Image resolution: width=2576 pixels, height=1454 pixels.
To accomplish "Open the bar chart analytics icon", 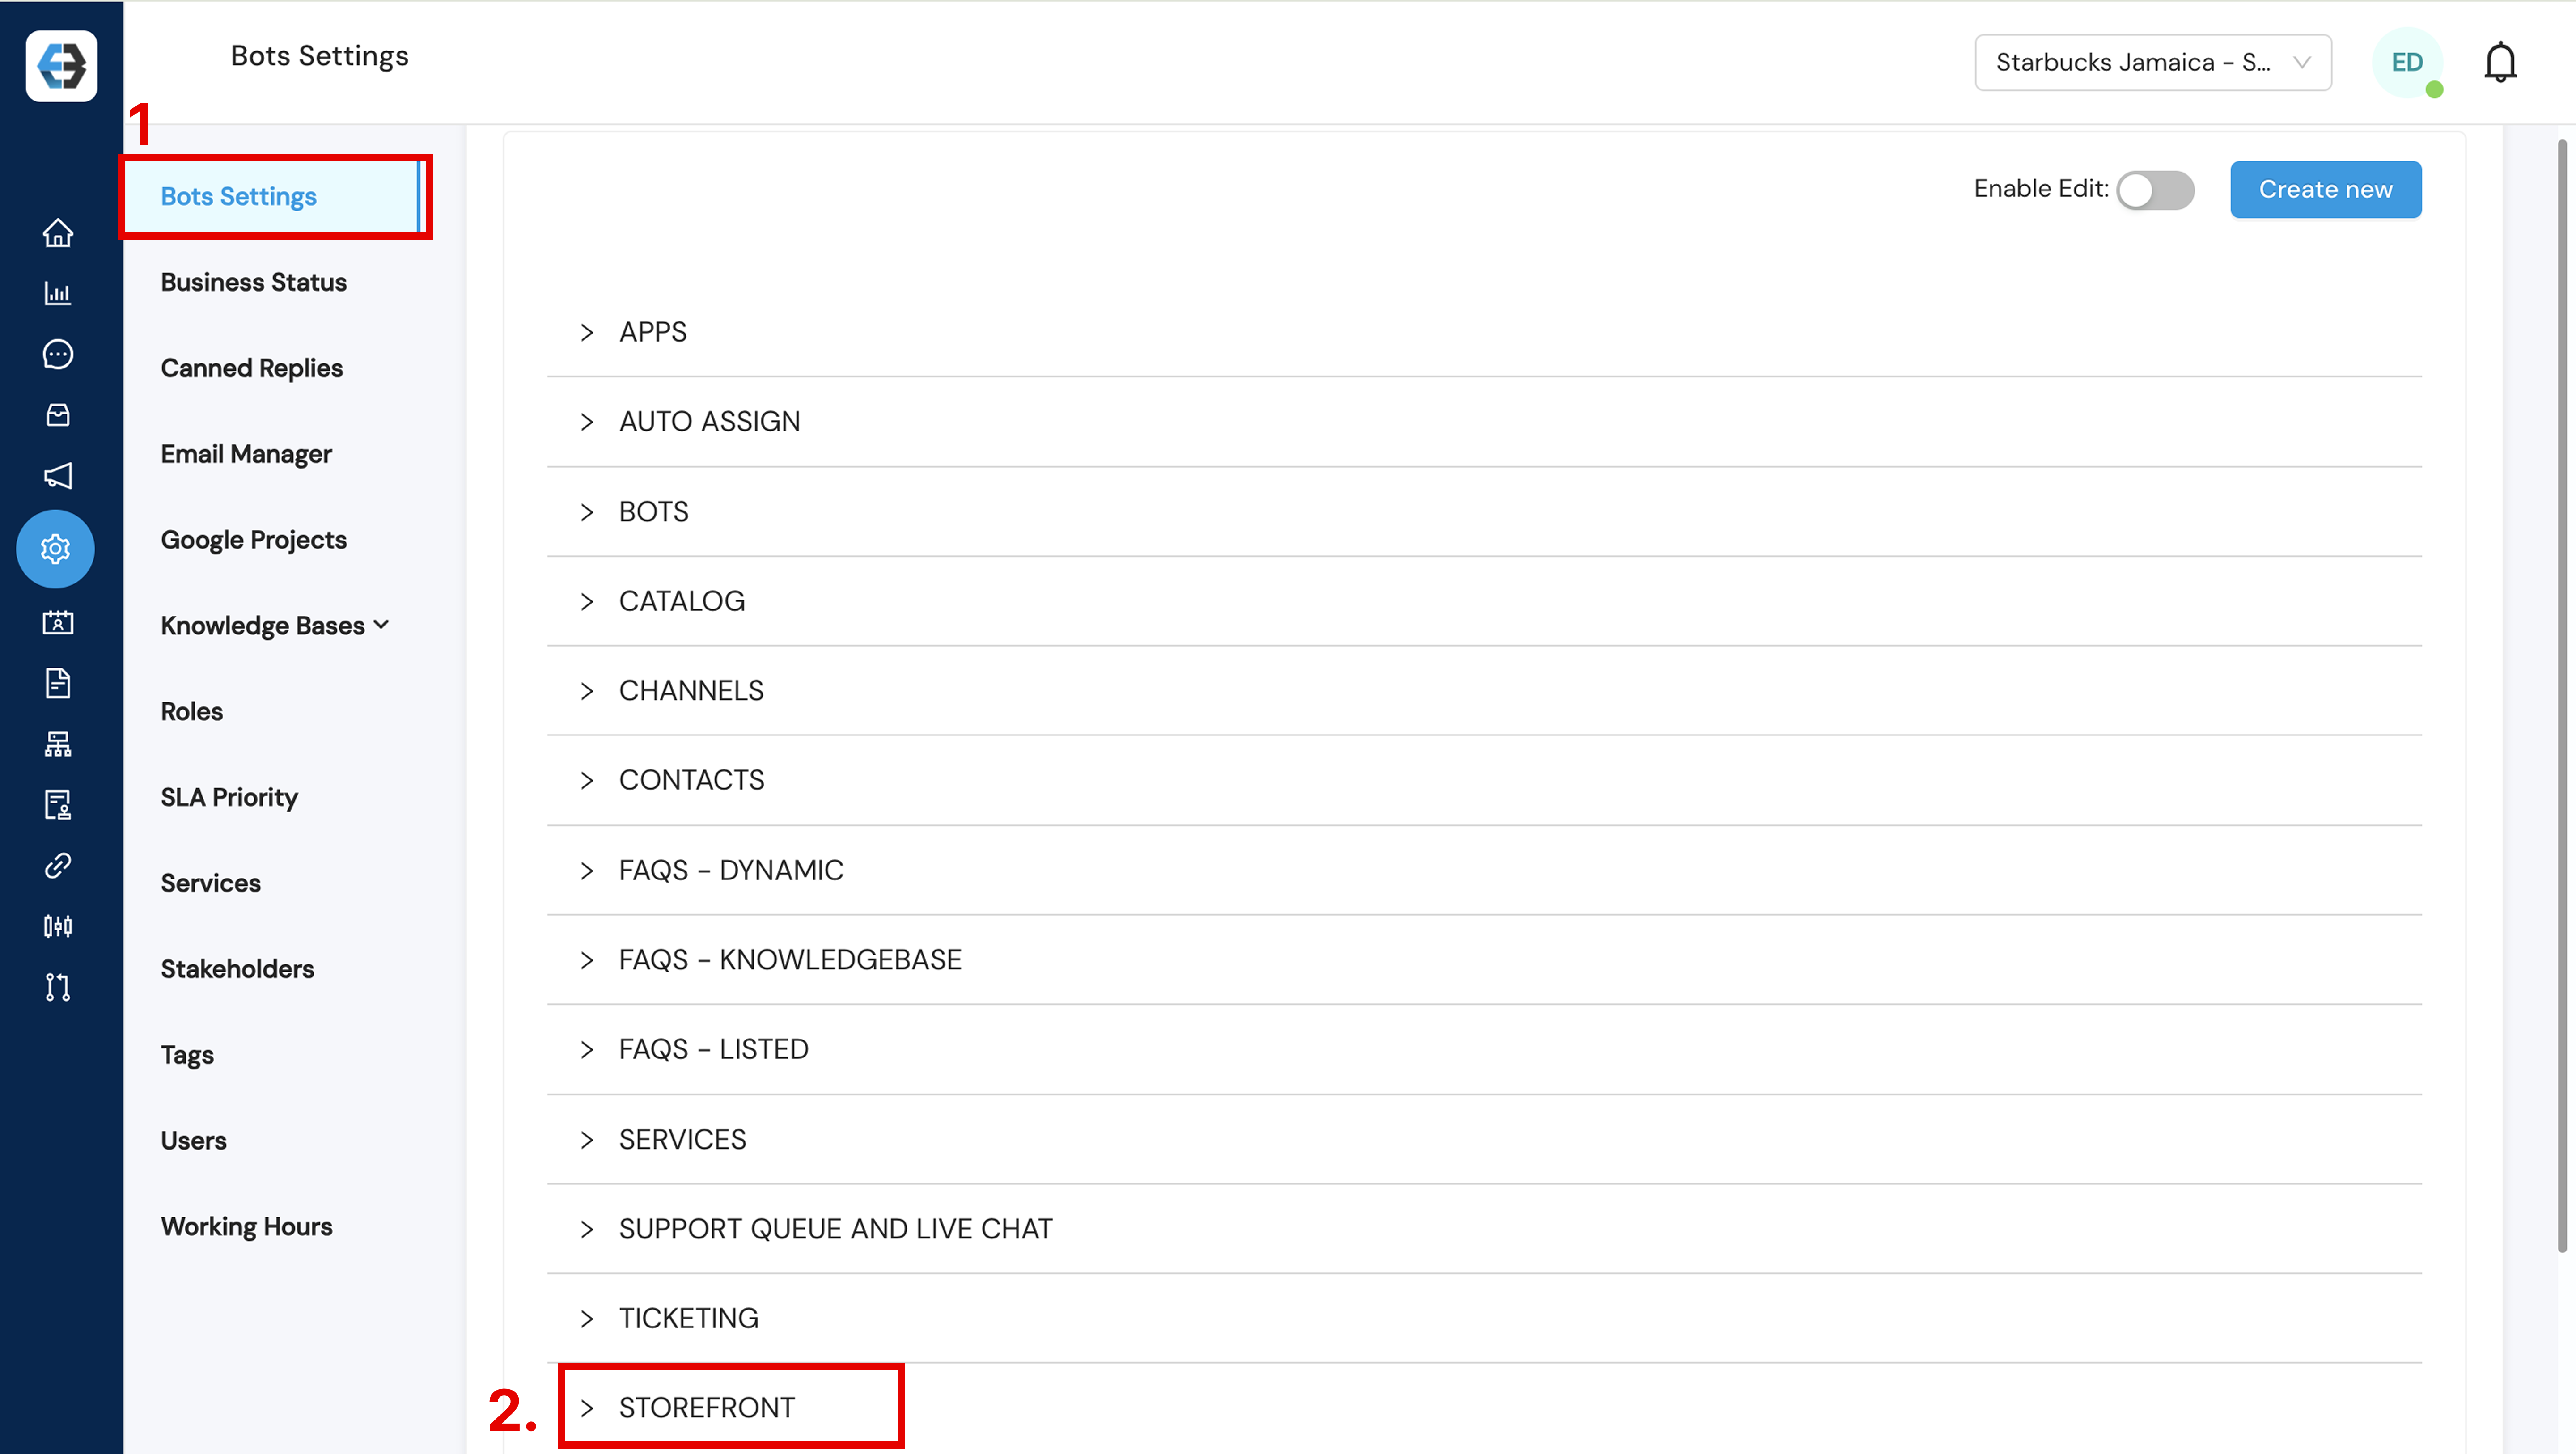I will (58, 293).
